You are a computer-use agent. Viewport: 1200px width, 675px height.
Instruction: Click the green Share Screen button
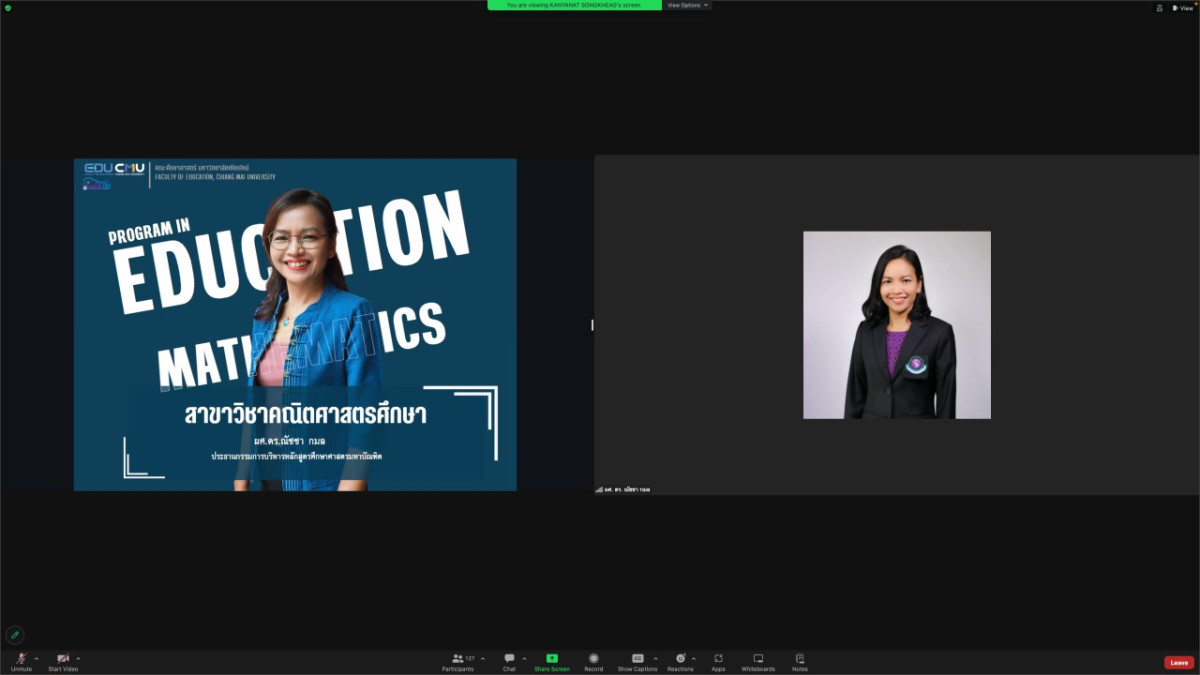click(x=552, y=661)
